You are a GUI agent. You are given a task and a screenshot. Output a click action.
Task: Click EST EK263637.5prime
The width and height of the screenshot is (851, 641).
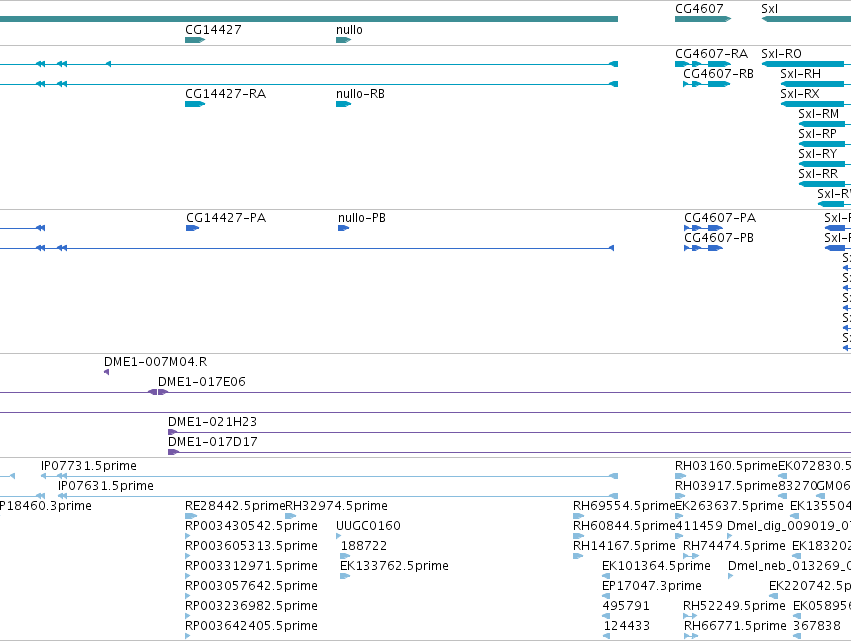click(729, 506)
